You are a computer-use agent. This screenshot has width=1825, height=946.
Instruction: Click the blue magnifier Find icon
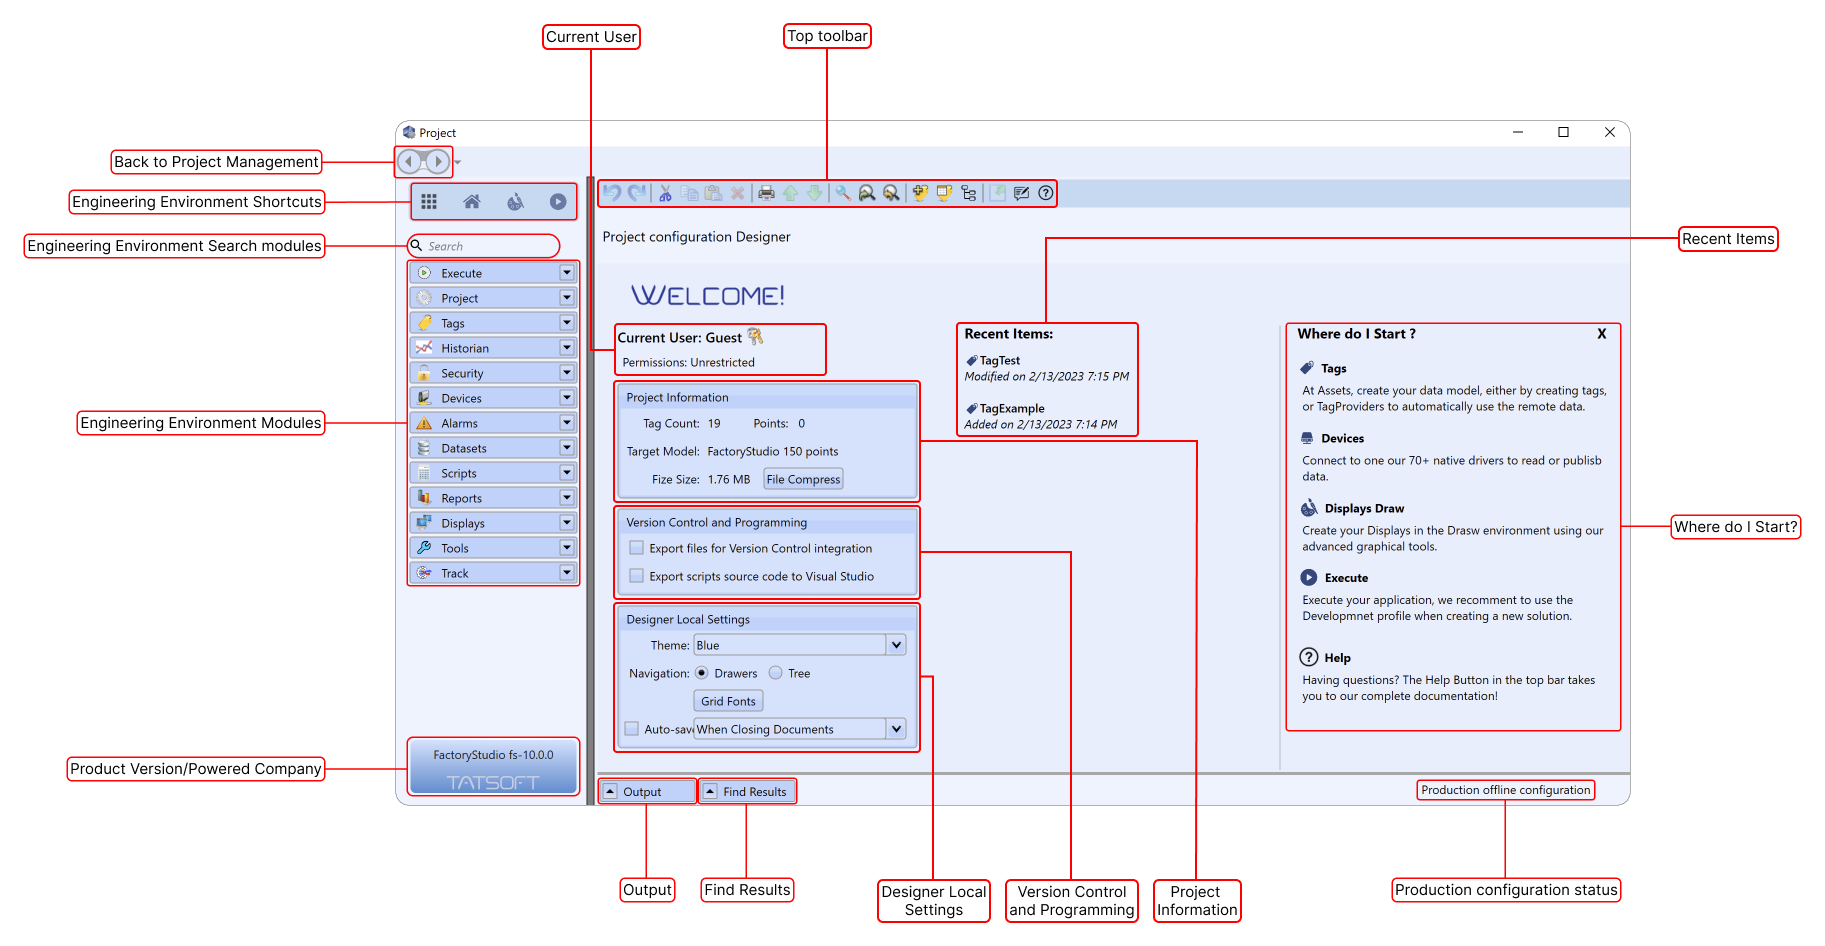tap(843, 193)
